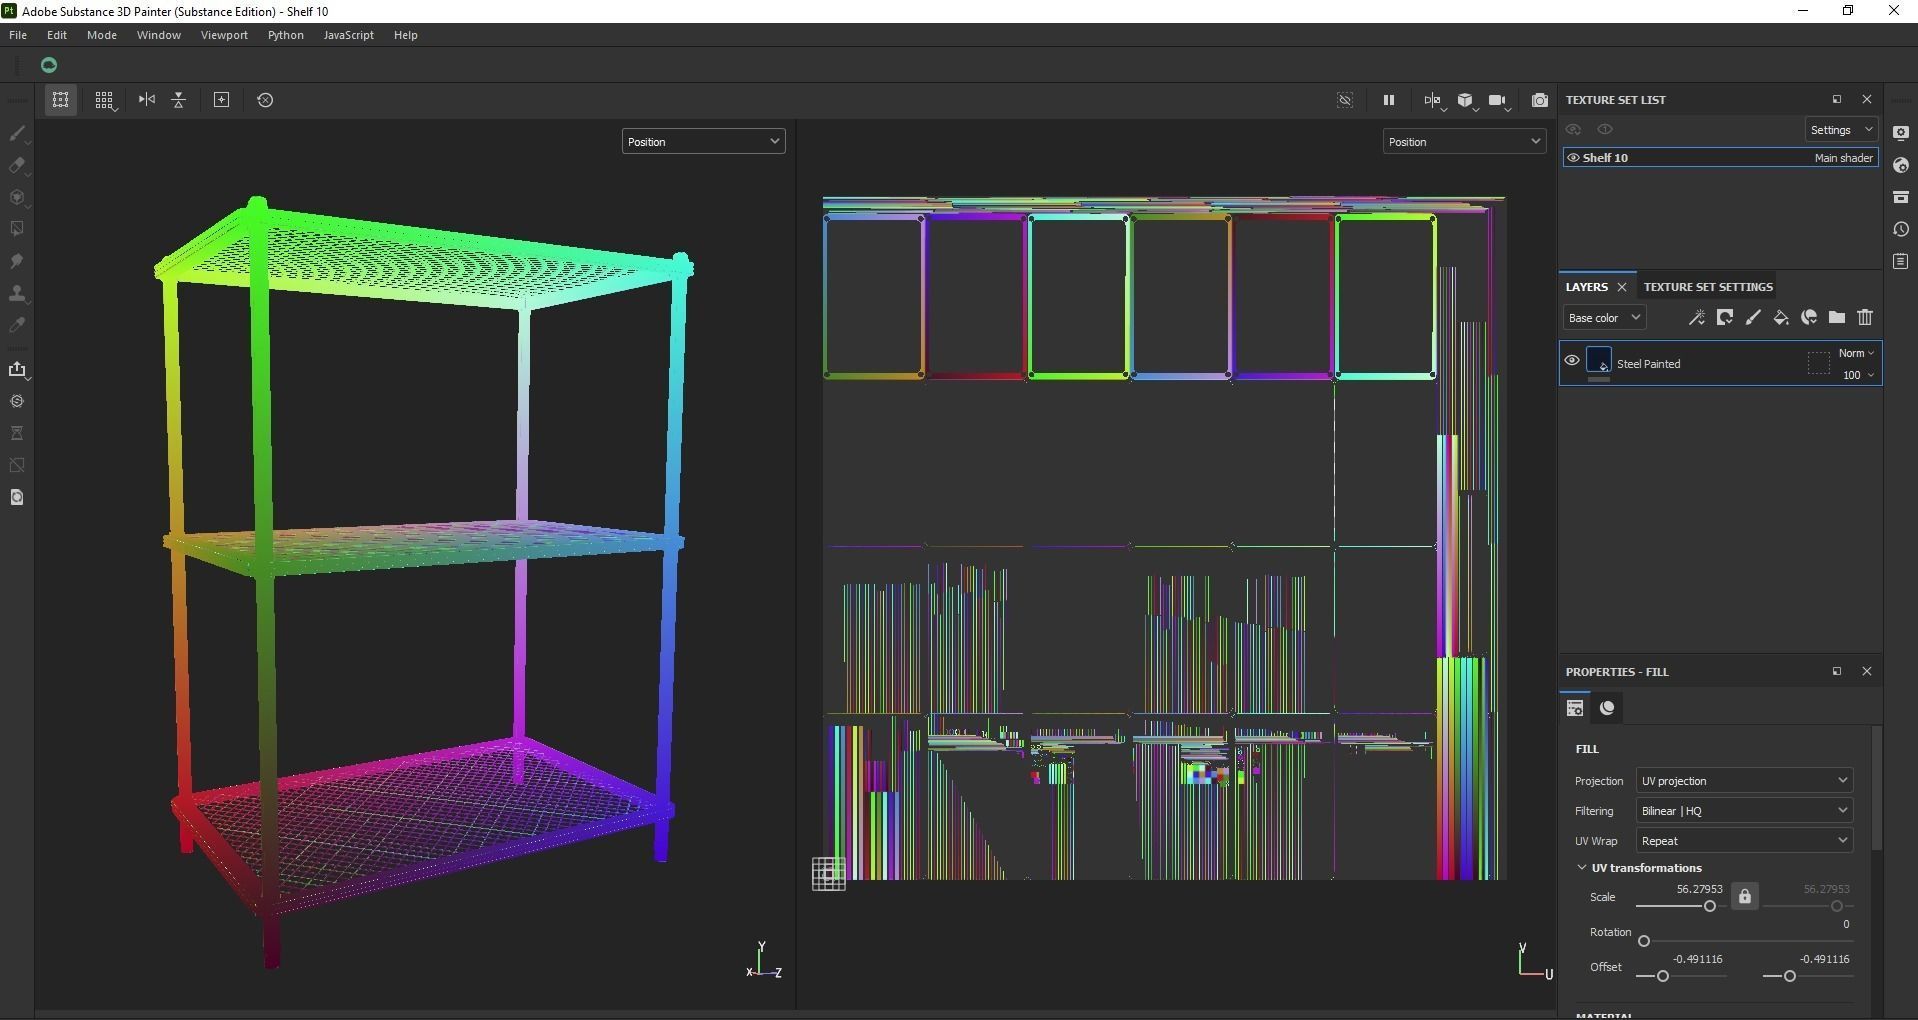
Task: Open the Log clipboard icon on right dock
Action: point(1901,261)
